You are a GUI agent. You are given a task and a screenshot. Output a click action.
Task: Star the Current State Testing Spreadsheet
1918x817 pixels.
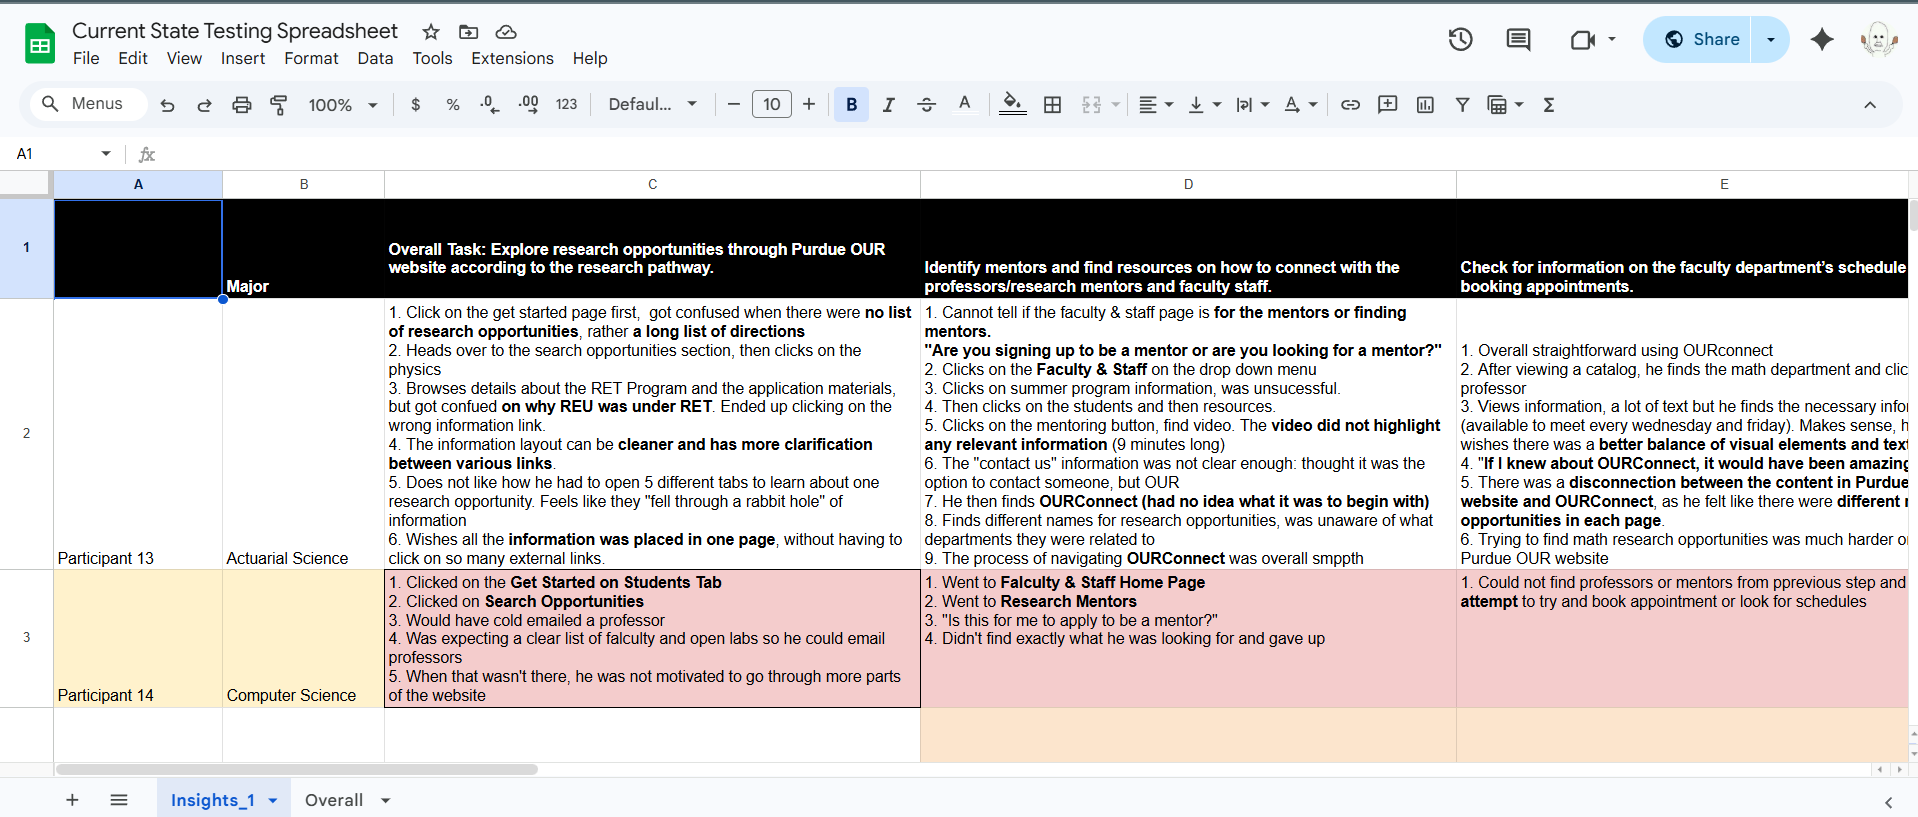click(x=431, y=32)
